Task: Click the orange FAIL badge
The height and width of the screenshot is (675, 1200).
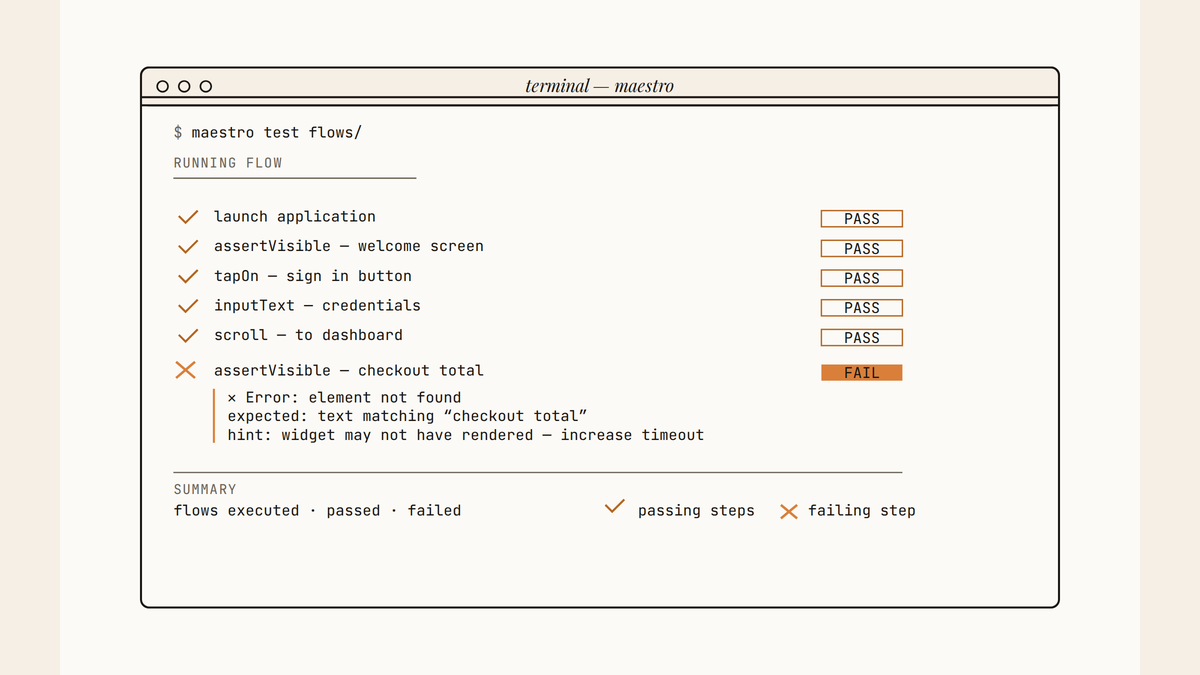Action: 862,372
